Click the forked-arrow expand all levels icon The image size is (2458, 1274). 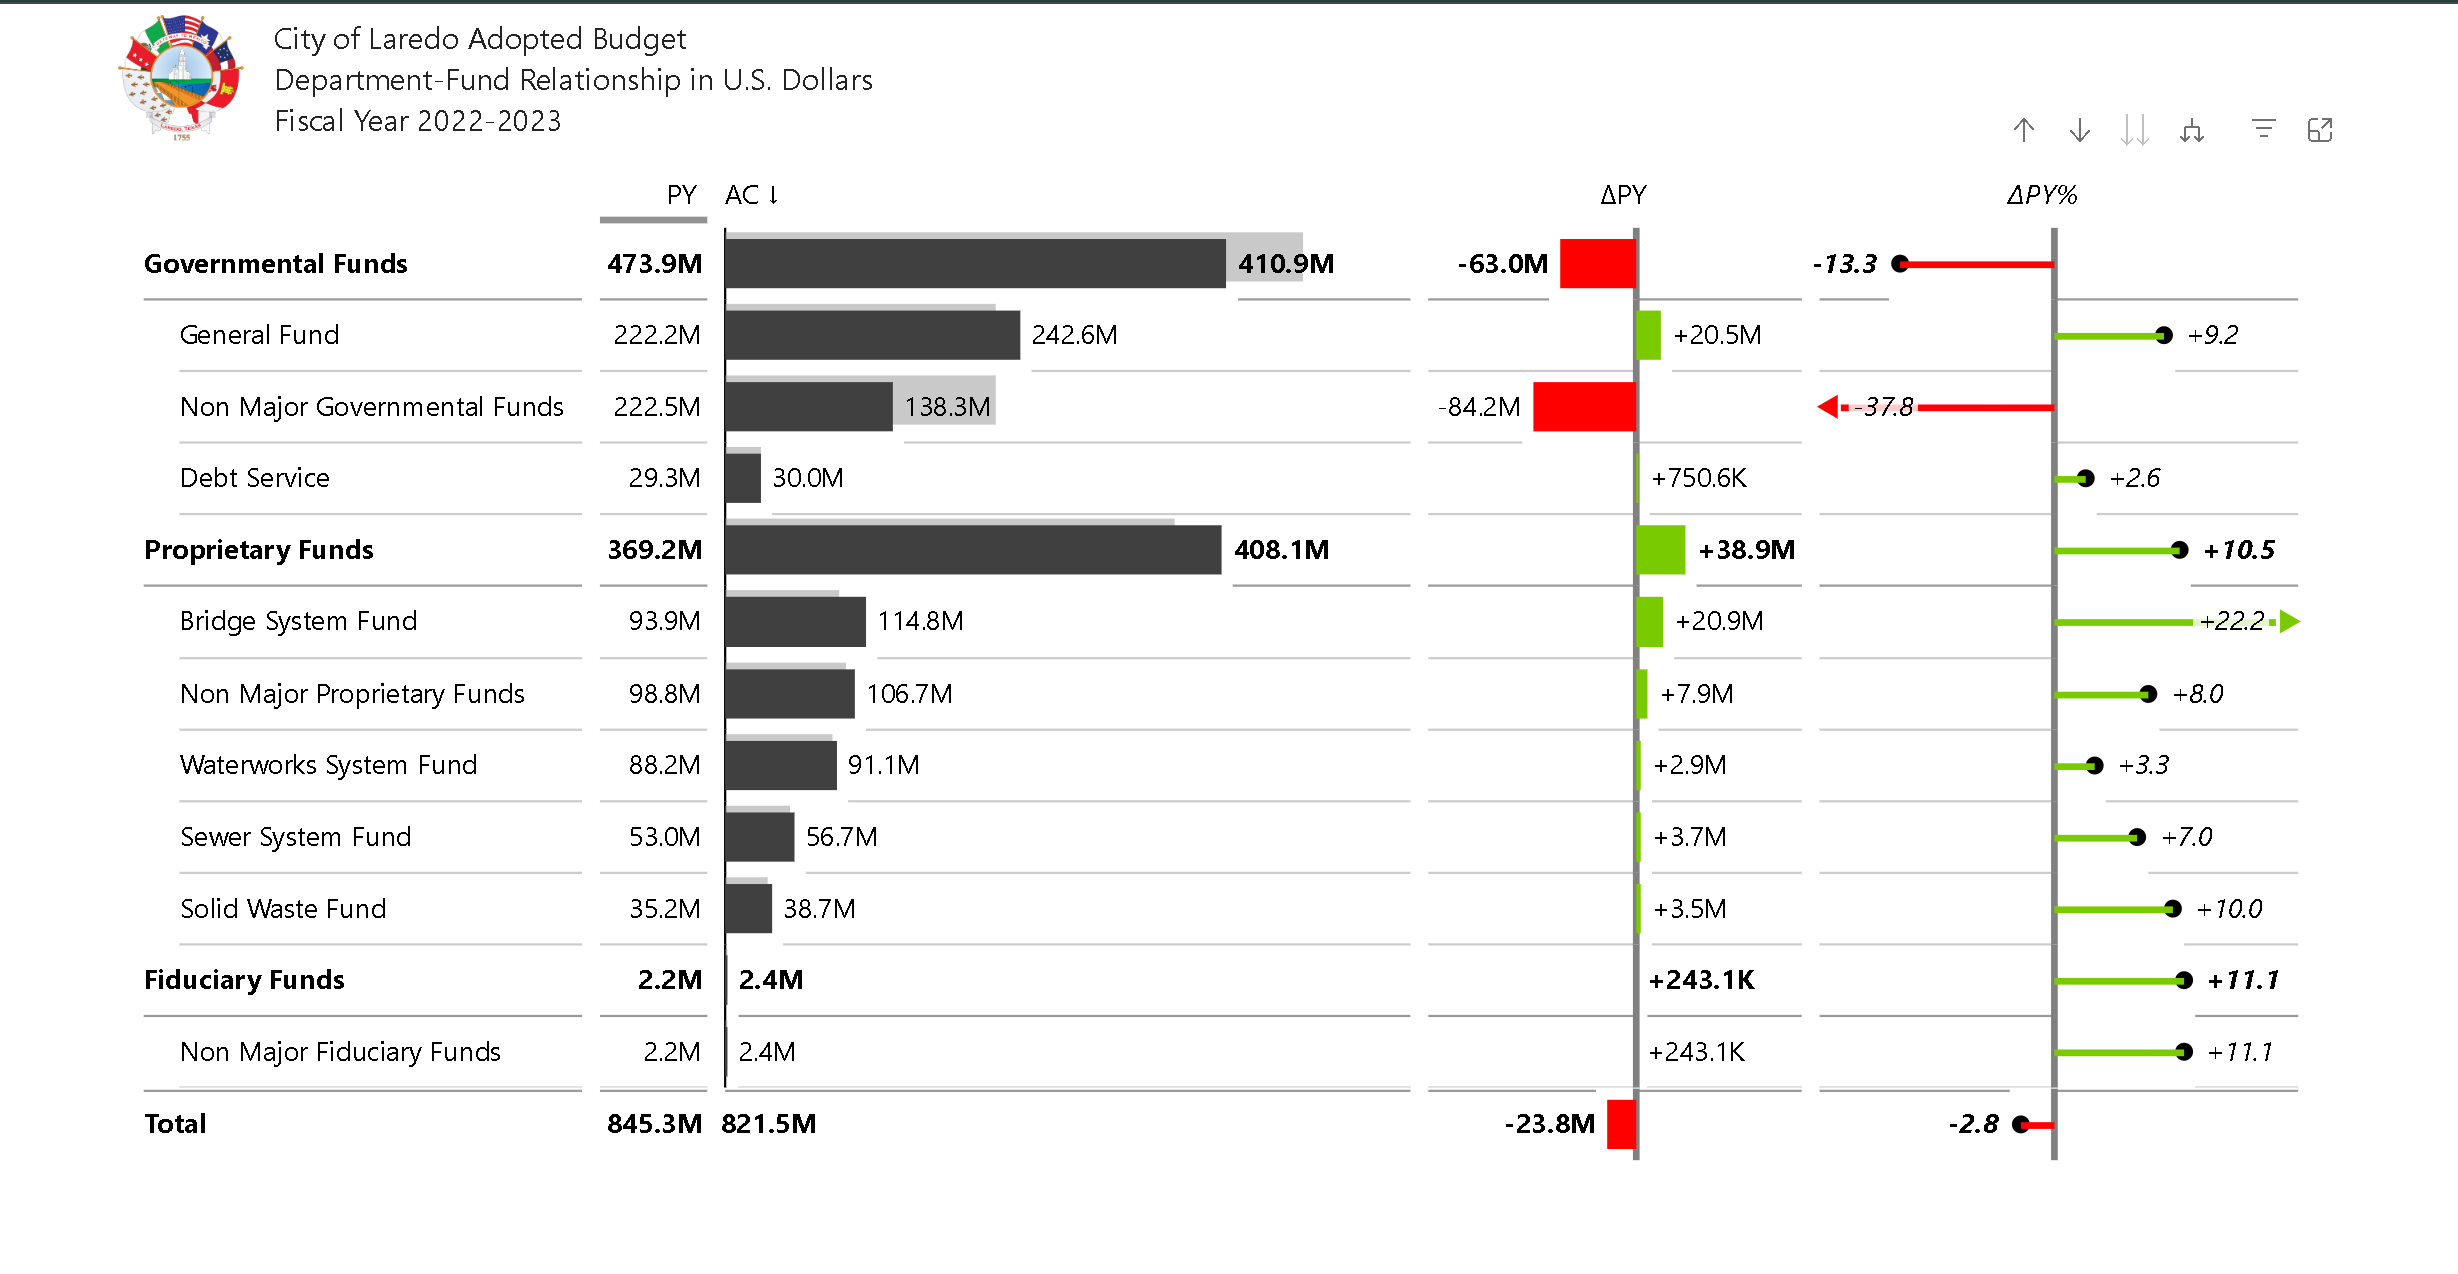click(x=2192, y=130)
